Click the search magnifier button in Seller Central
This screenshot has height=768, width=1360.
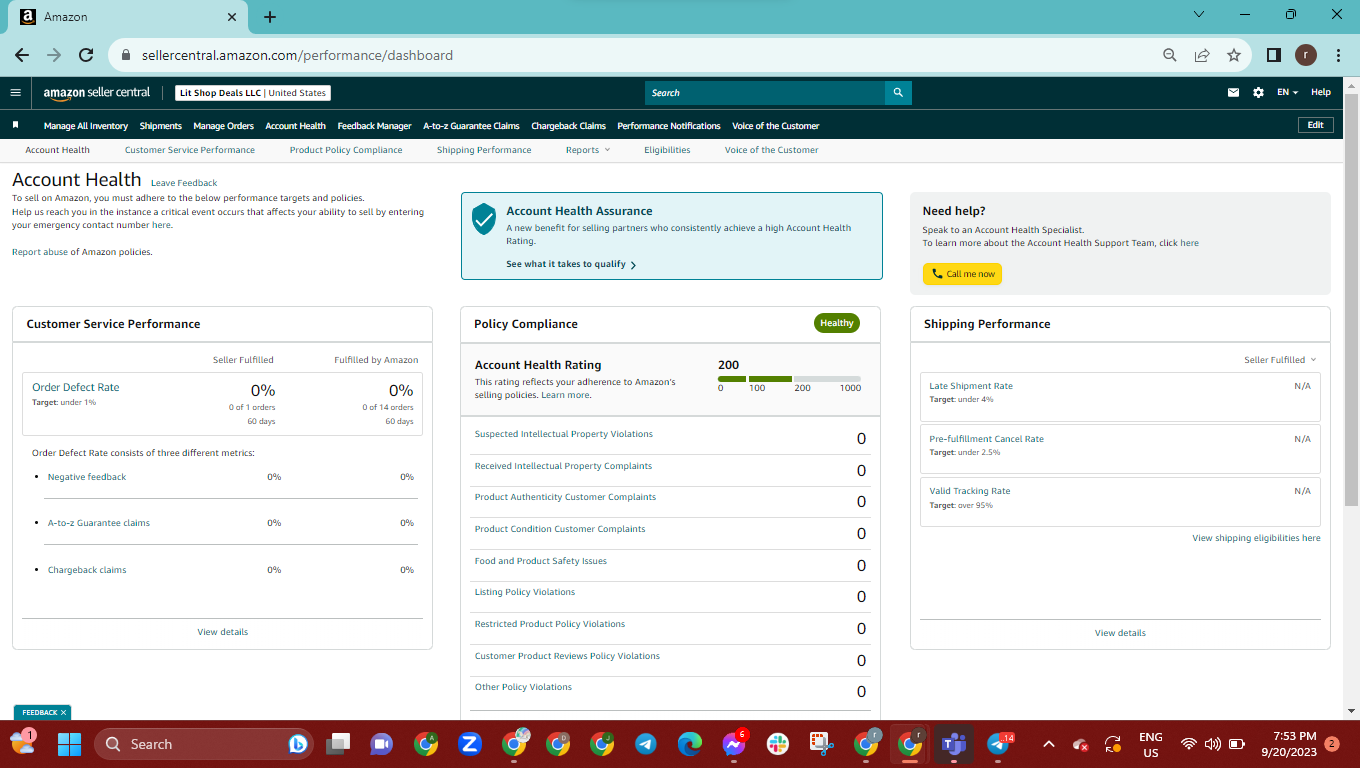coord(898,93)
